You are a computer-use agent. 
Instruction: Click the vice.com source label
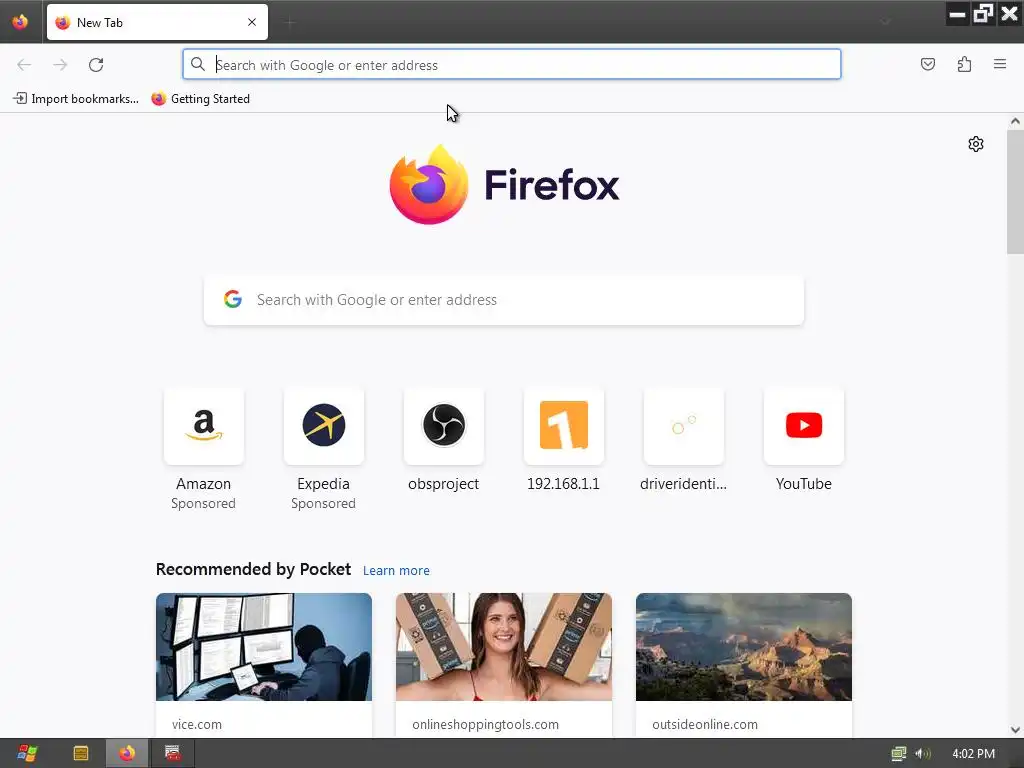pos(197,724)
